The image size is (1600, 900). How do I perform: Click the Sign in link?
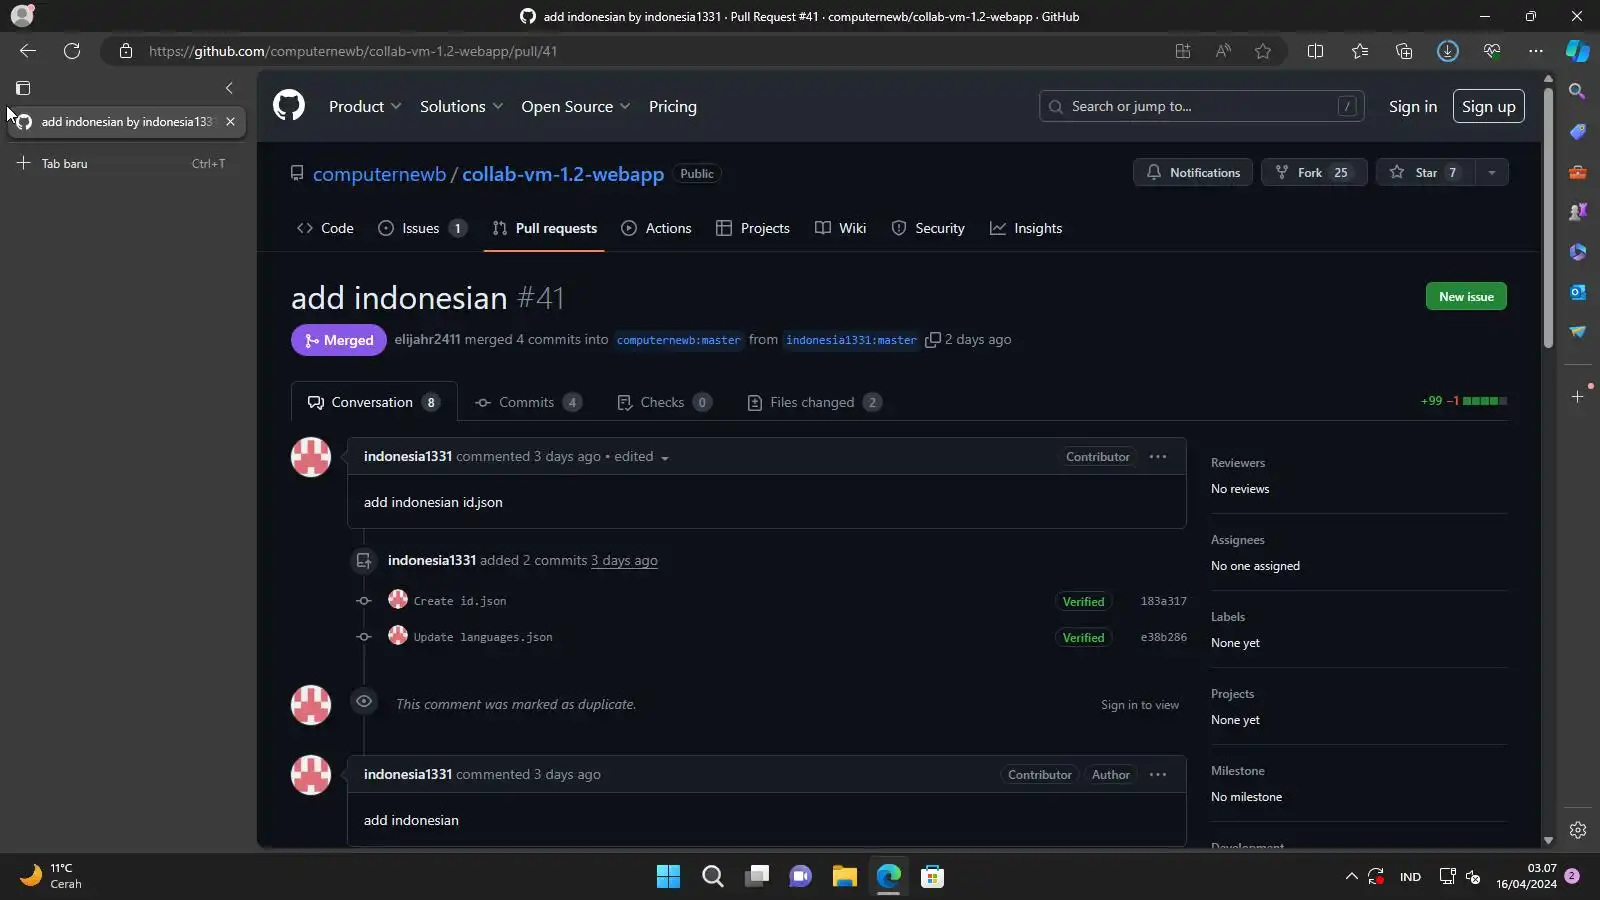pos(1412,106)
